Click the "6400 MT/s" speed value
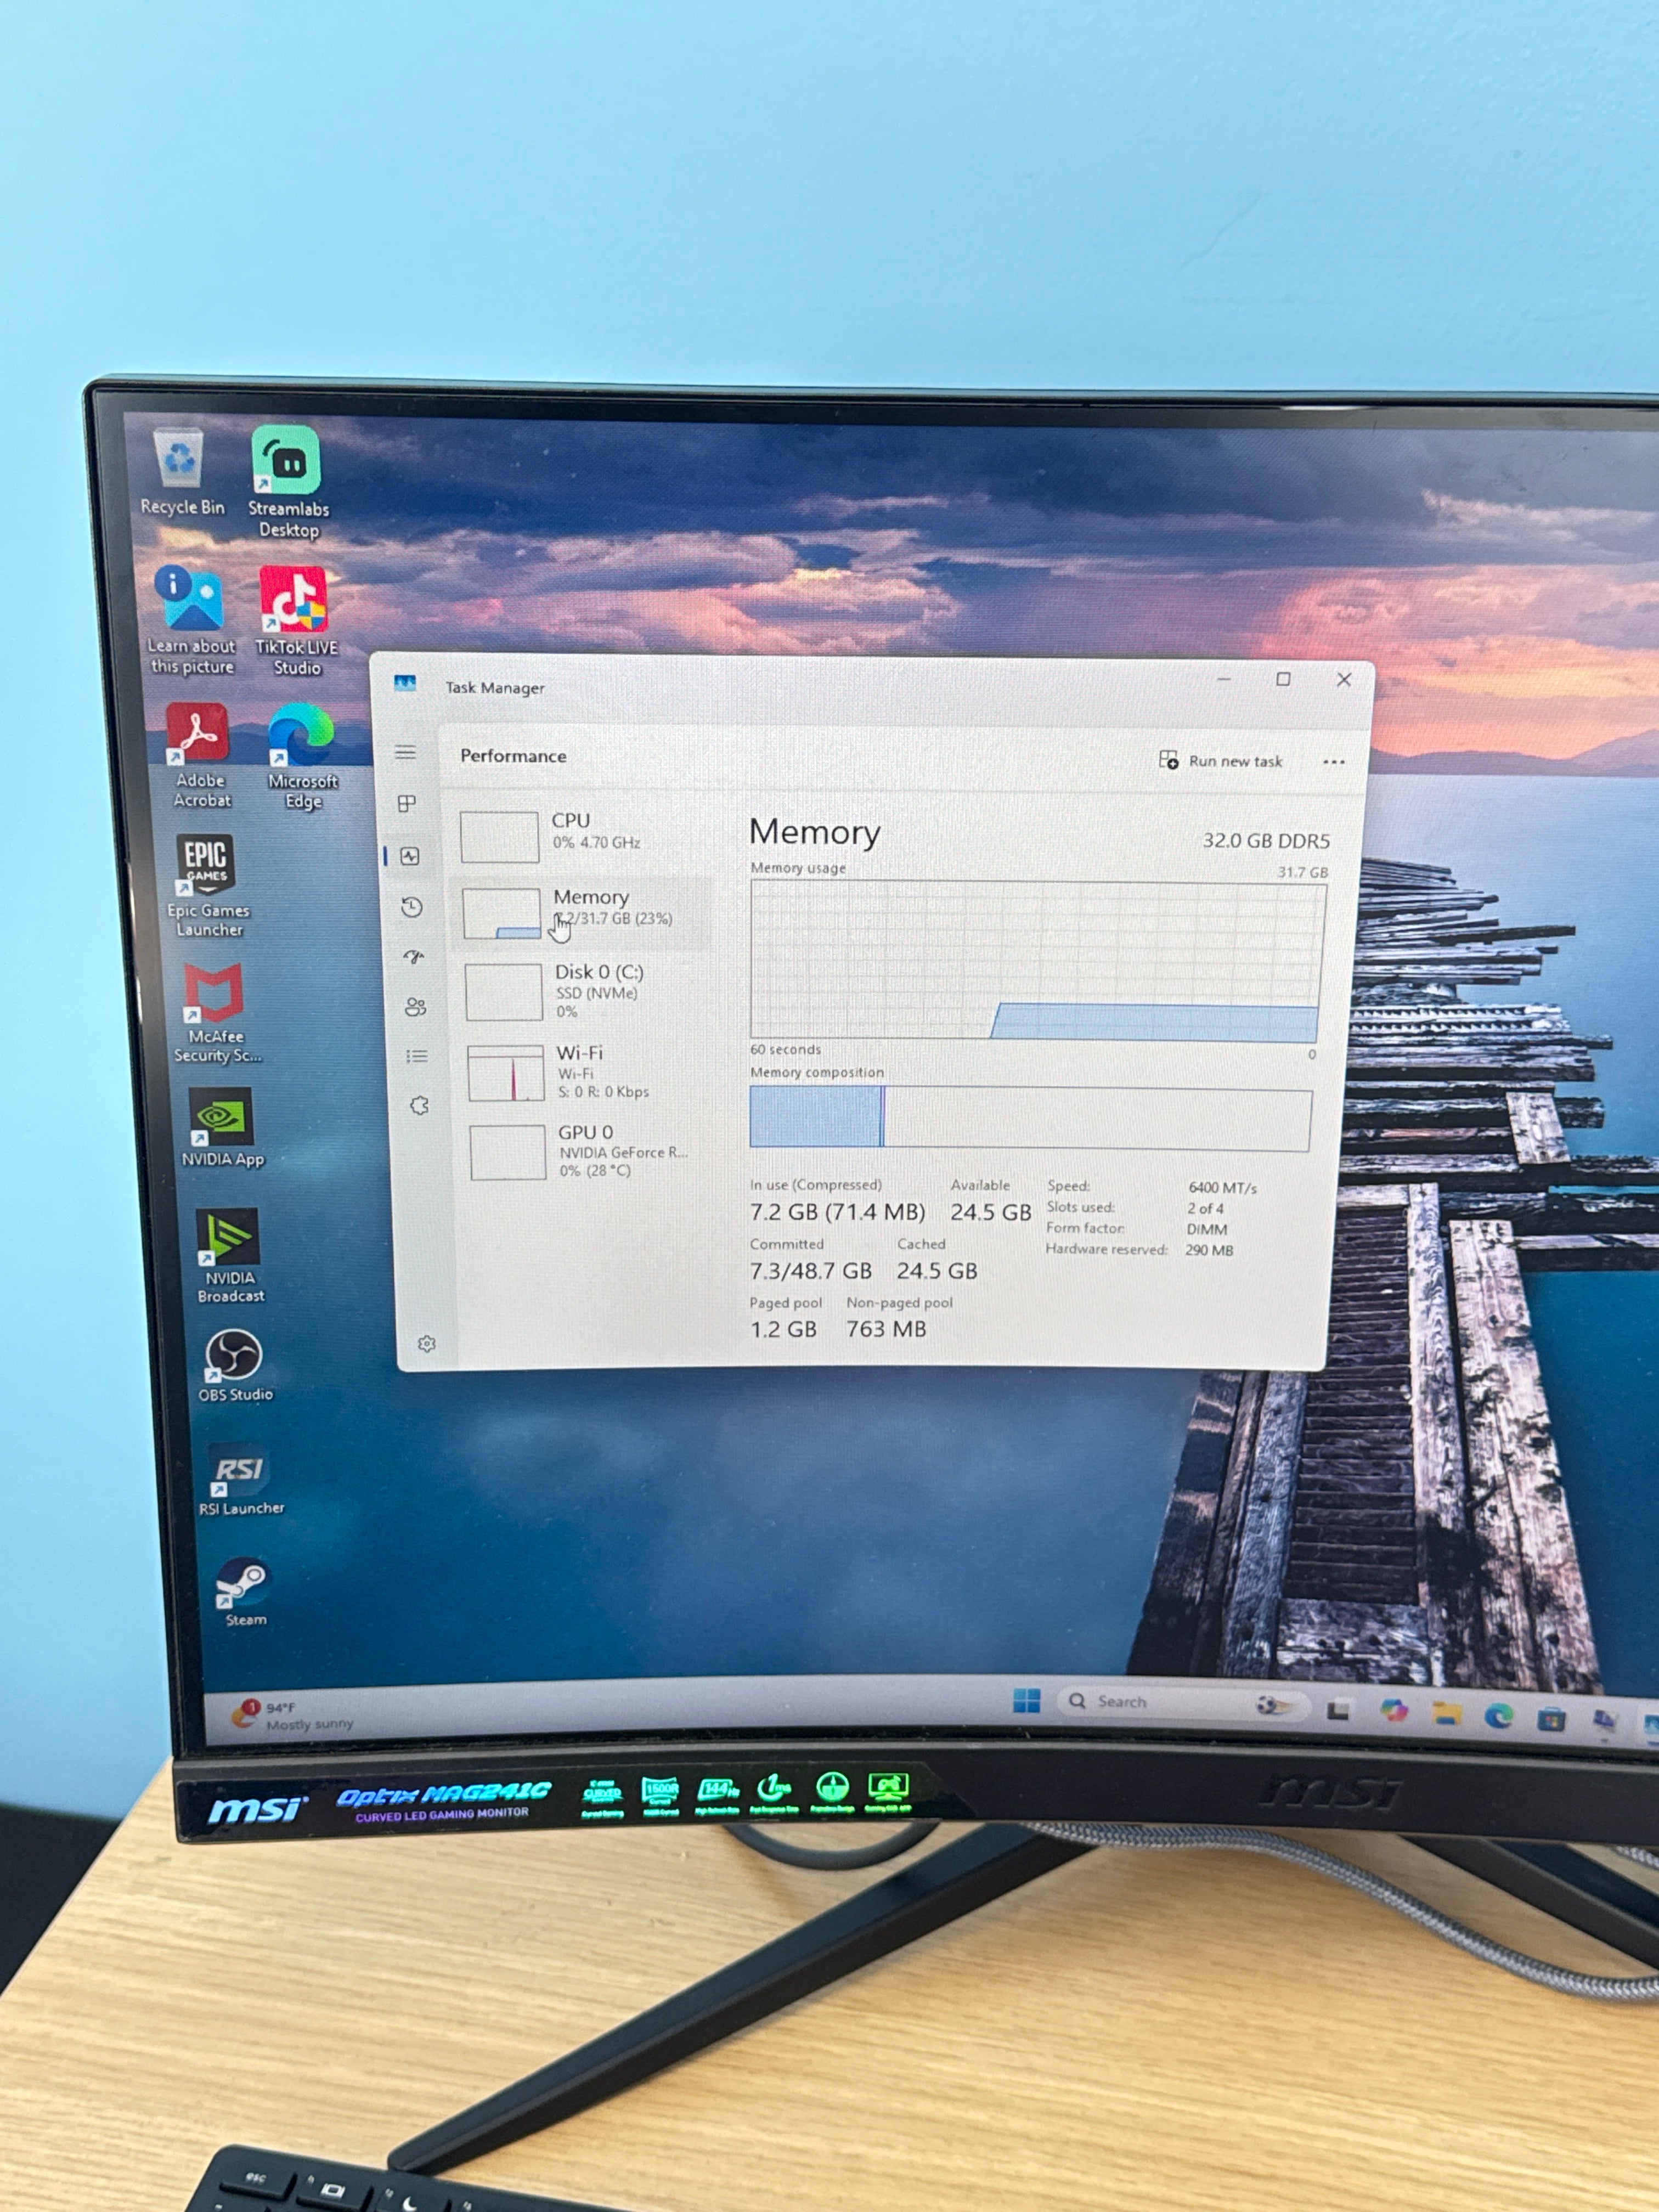The image size is (1659, 2212). [x=1222, y=1188]
